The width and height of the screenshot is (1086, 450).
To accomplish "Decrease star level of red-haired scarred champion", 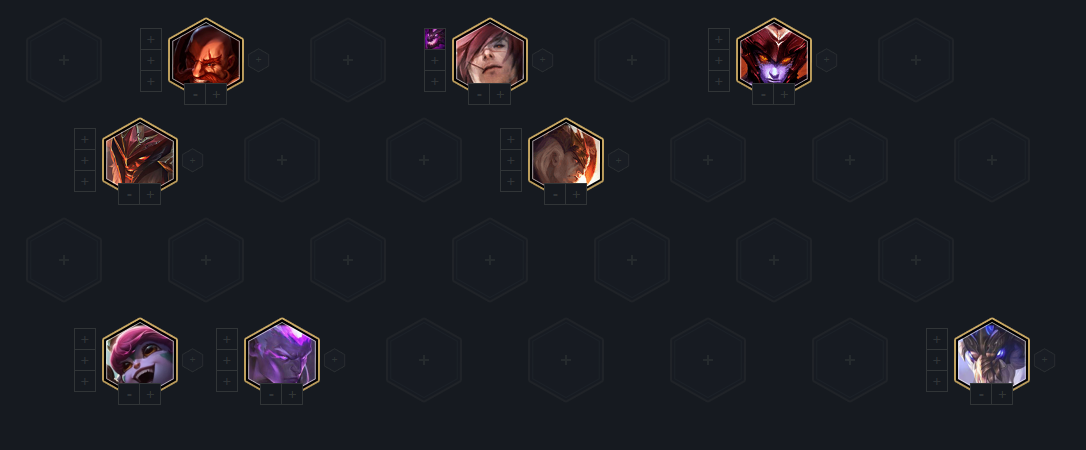I will point(479,95).
